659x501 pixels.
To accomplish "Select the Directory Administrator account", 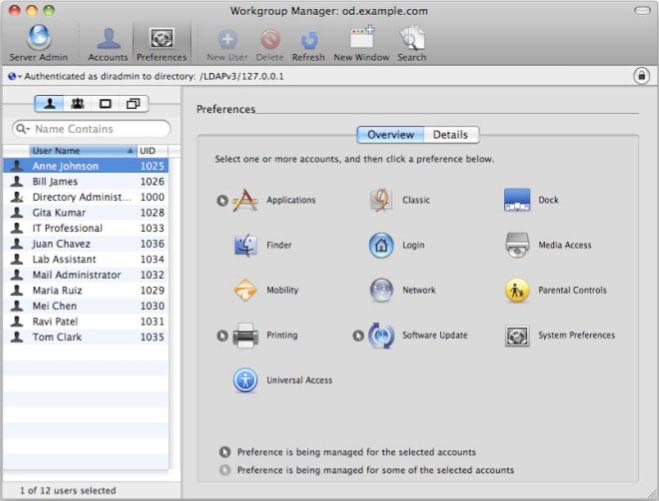I will pyautogui.click(x=86, y=197).
